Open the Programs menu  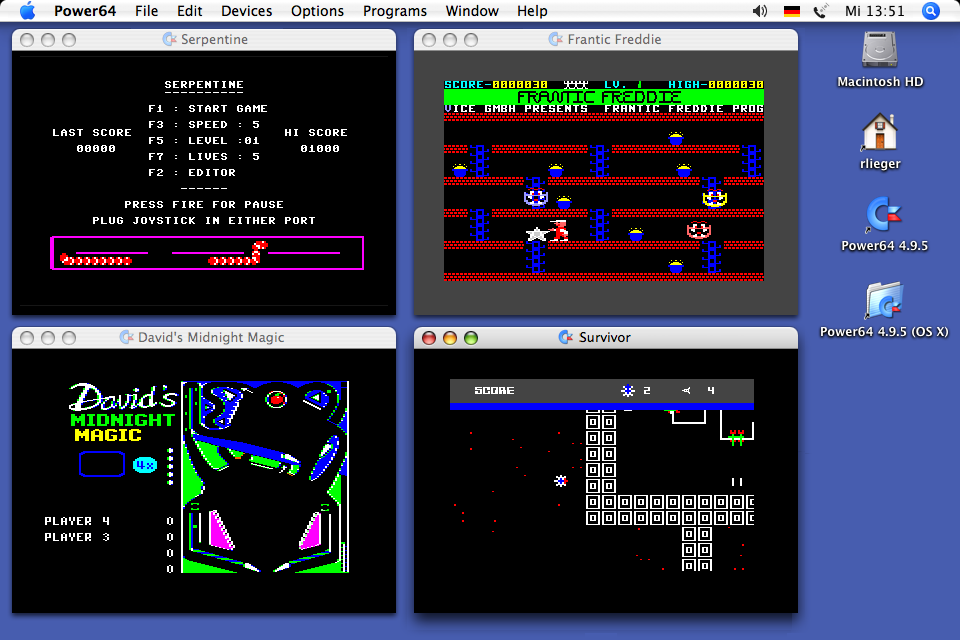point(395,11)
